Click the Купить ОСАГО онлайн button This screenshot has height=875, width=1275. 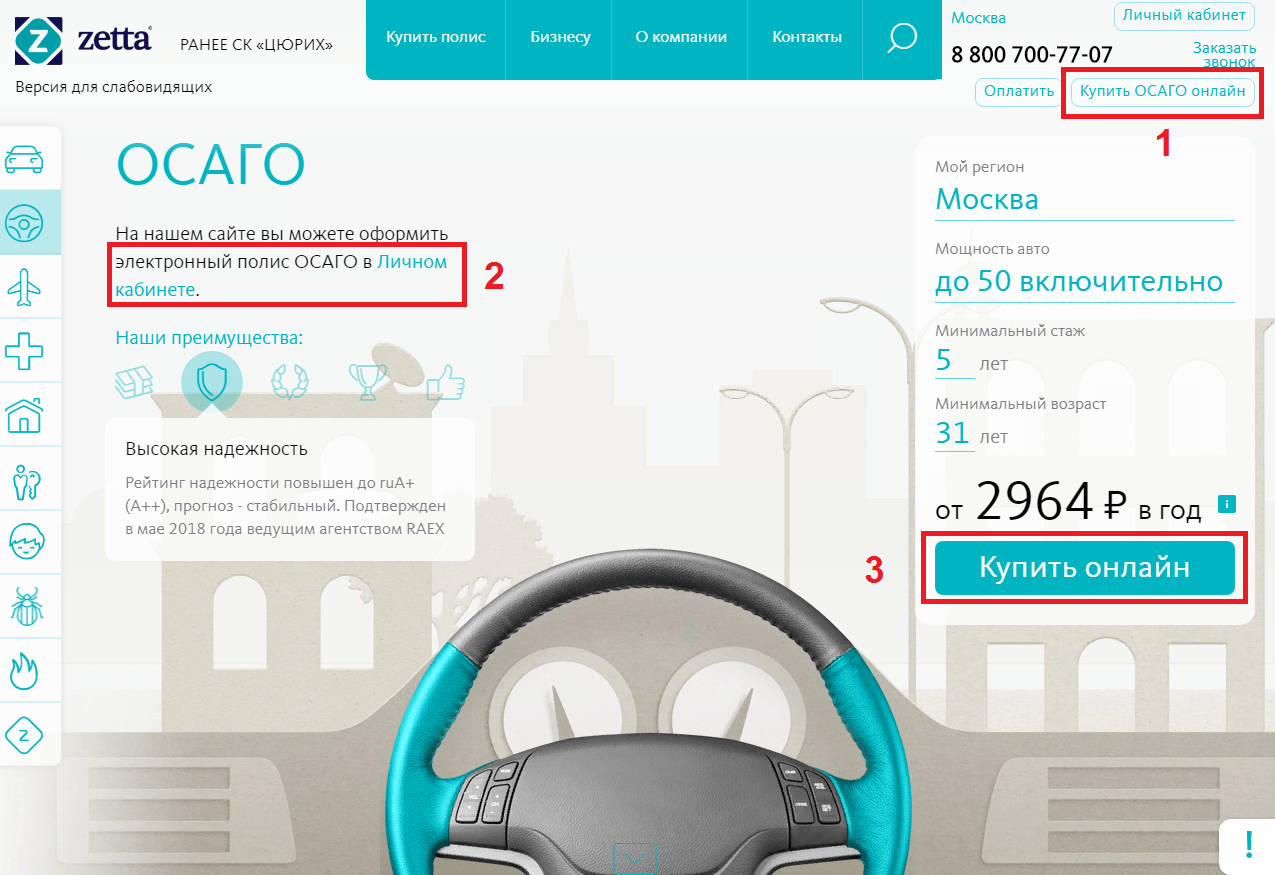pos(1163,92)
